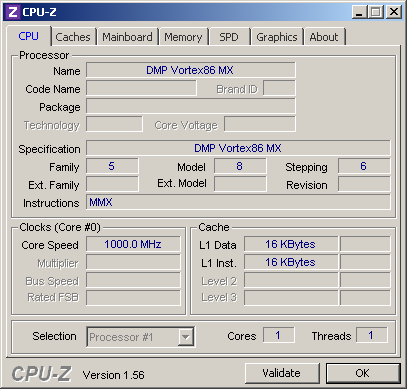
Task: Click the empty Technology field
Action: 114,124
